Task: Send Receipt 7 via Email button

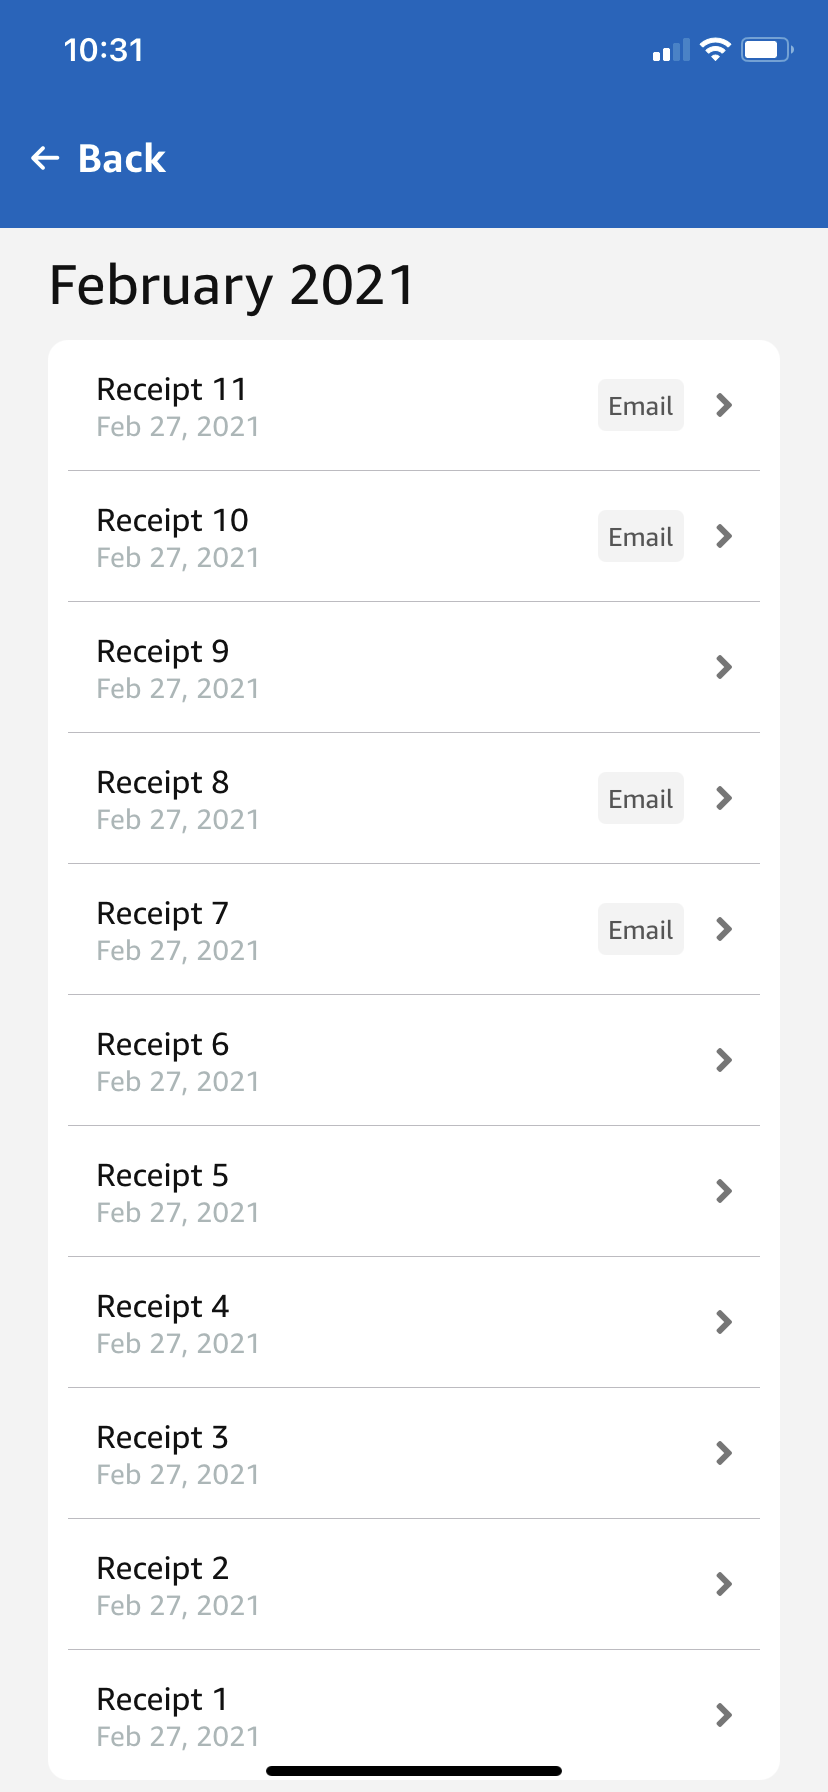Action: pos(641,929)
